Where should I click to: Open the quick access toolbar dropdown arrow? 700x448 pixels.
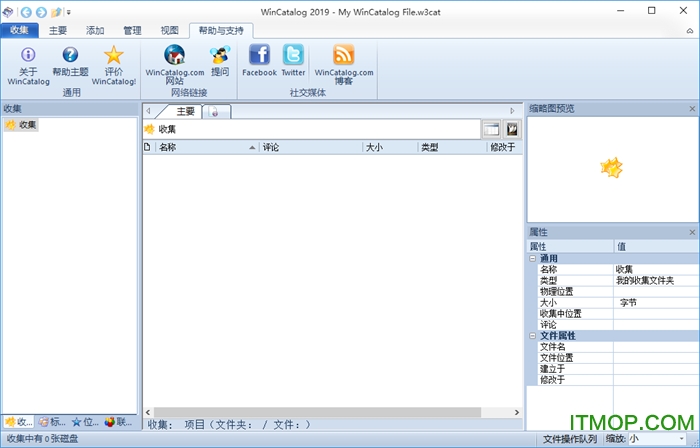pyautogui.click(x=69, y=12)
